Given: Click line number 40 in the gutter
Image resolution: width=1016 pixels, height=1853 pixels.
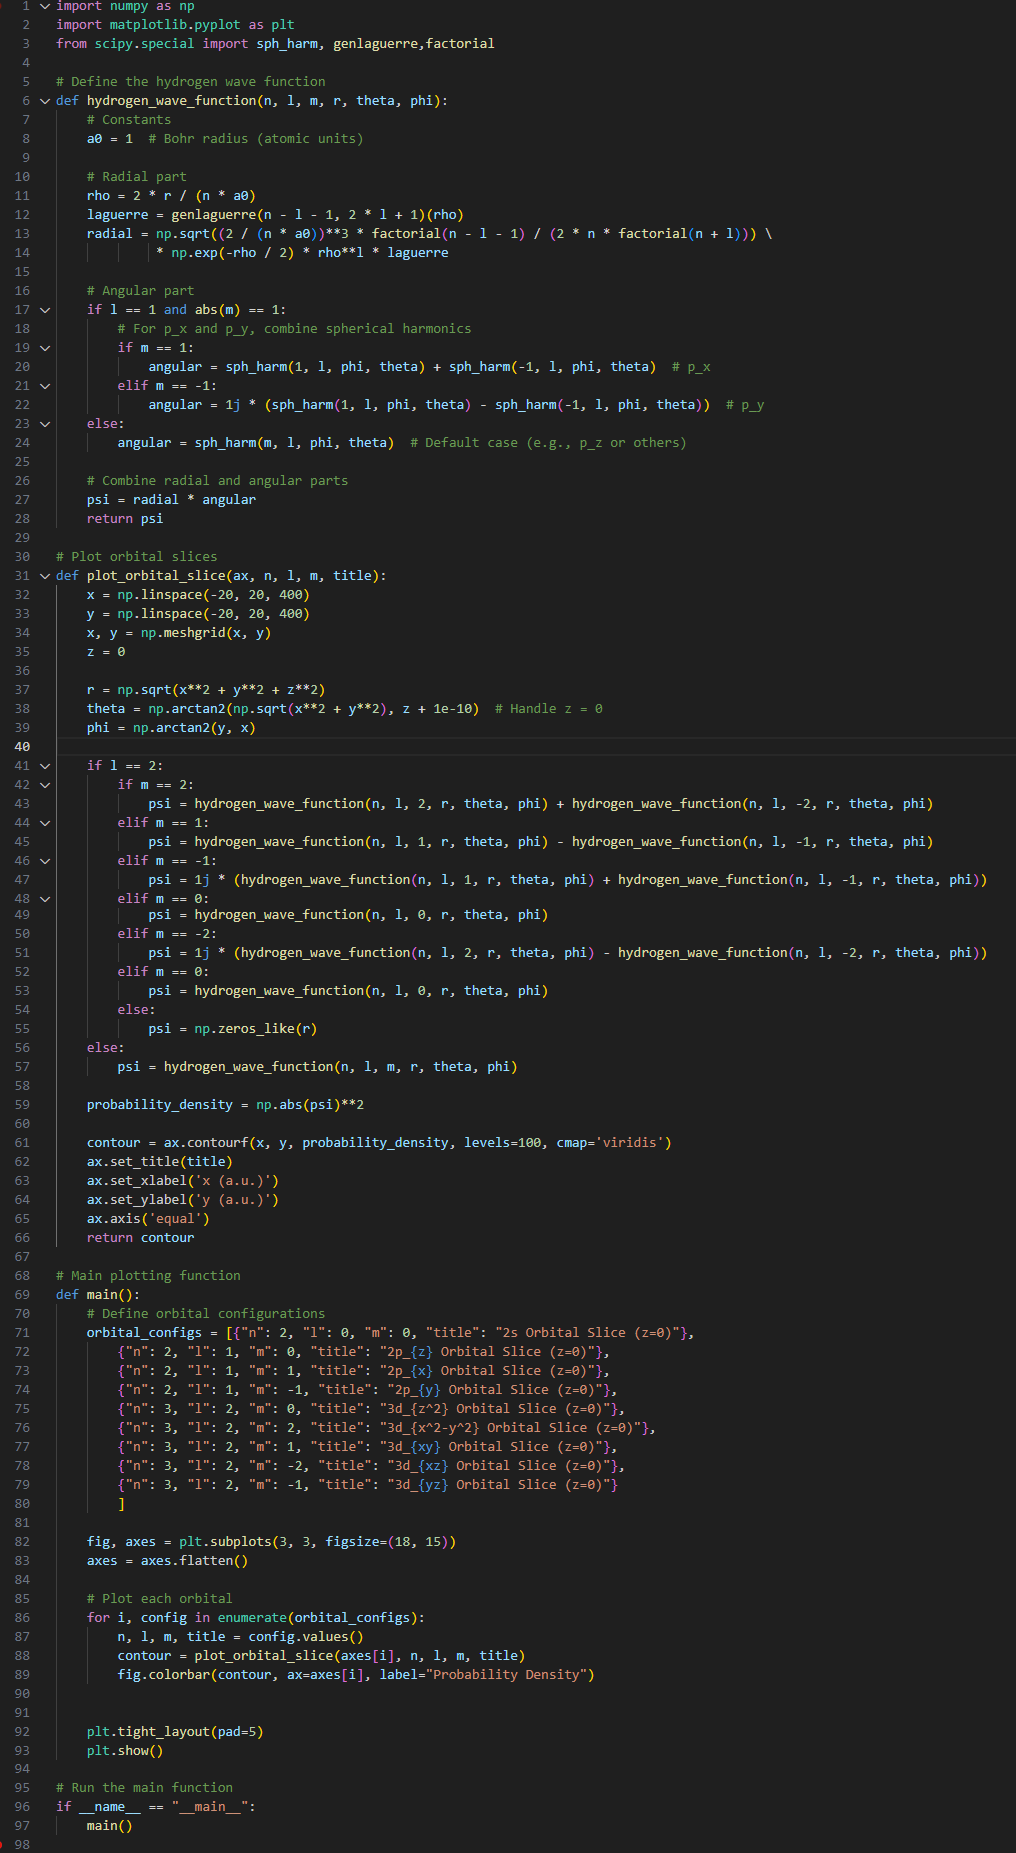Looking at the screenshot, I should (22, 747).
